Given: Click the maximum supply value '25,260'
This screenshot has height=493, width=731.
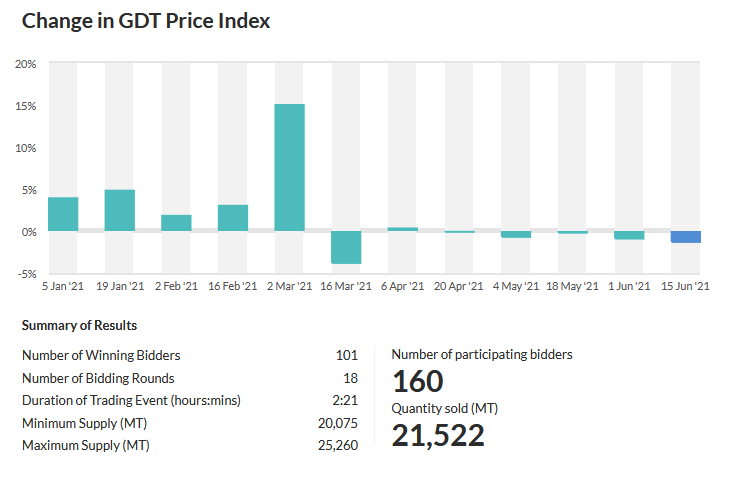Looking at the screenshot, I should [x=338, y=445].
